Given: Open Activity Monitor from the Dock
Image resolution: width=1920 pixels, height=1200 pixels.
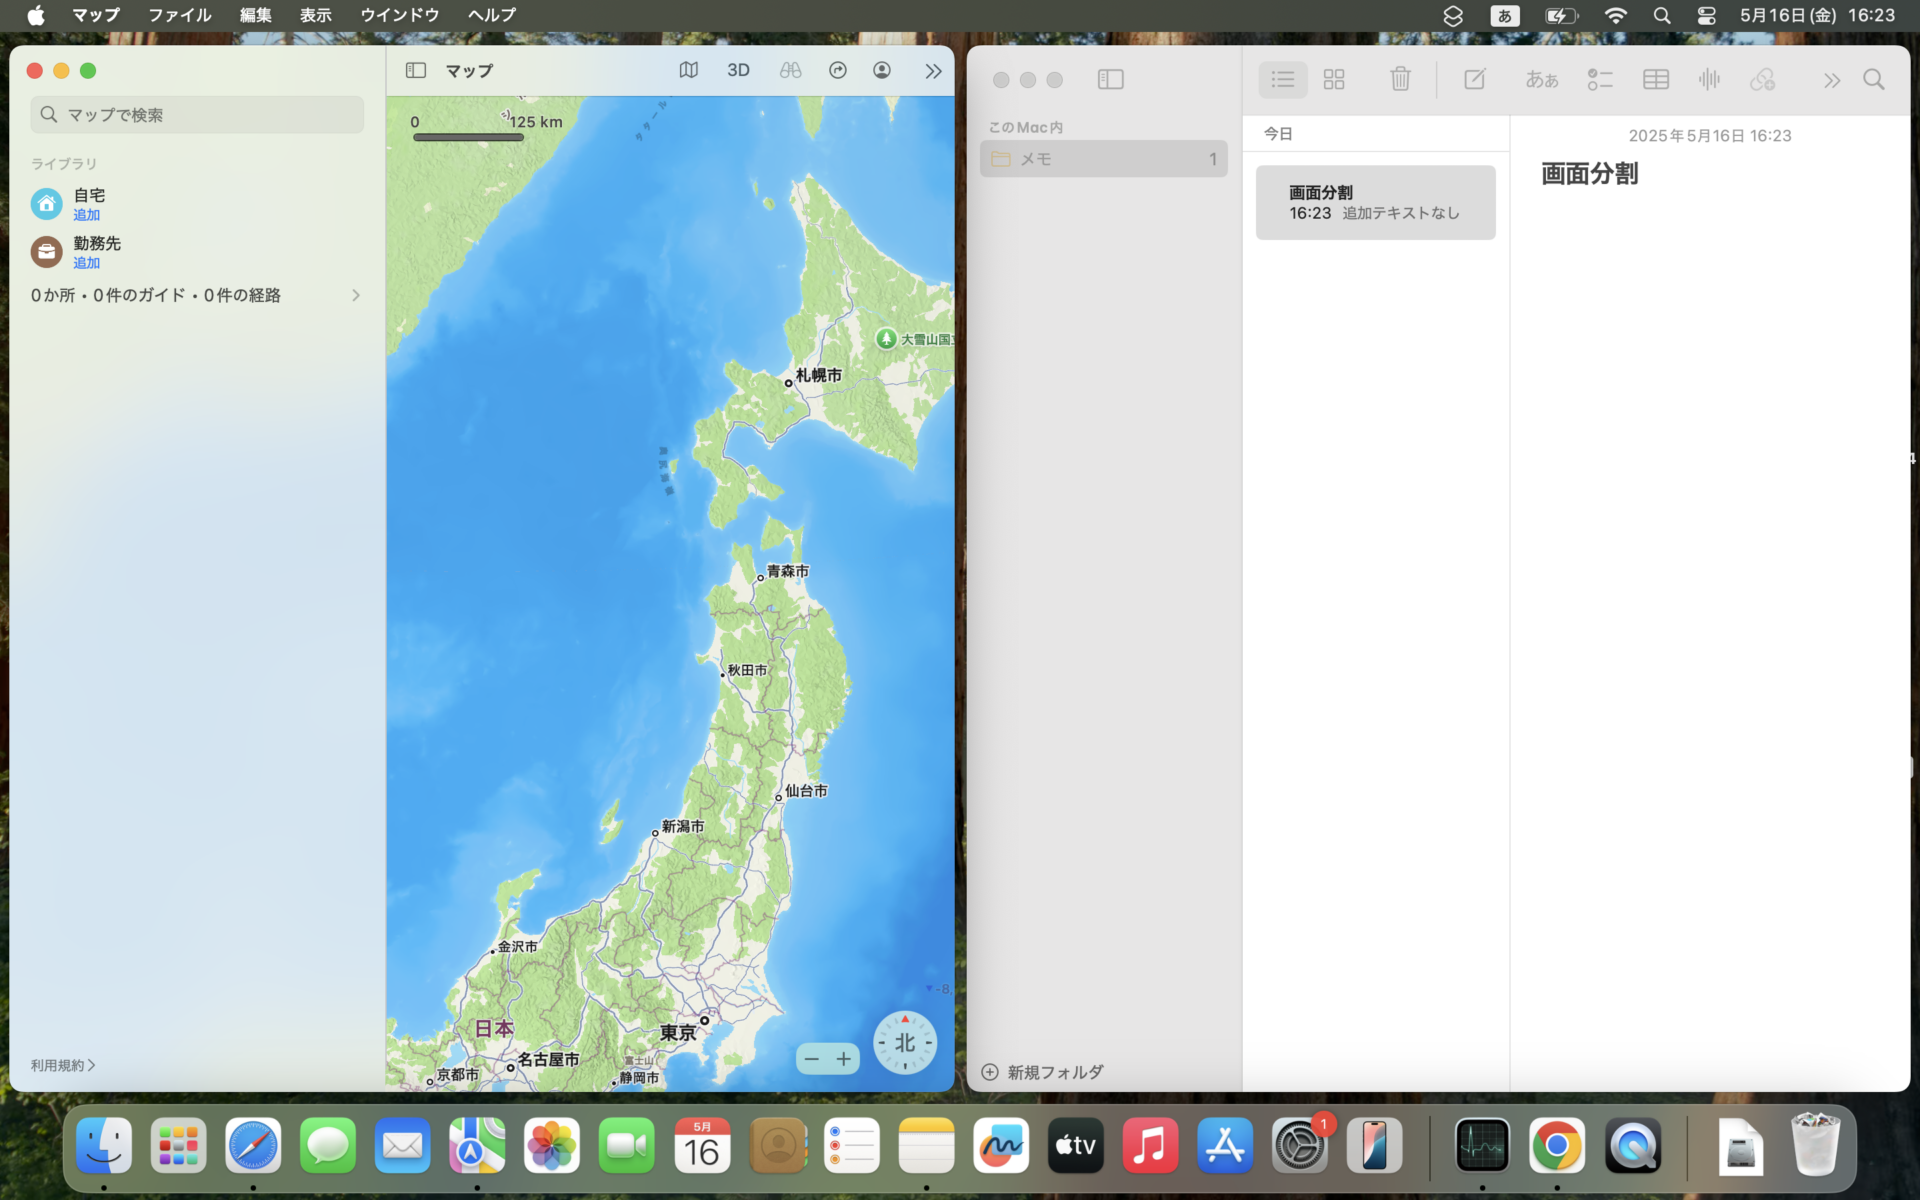Looking at the screenshot, I should pos(1482,1145).
